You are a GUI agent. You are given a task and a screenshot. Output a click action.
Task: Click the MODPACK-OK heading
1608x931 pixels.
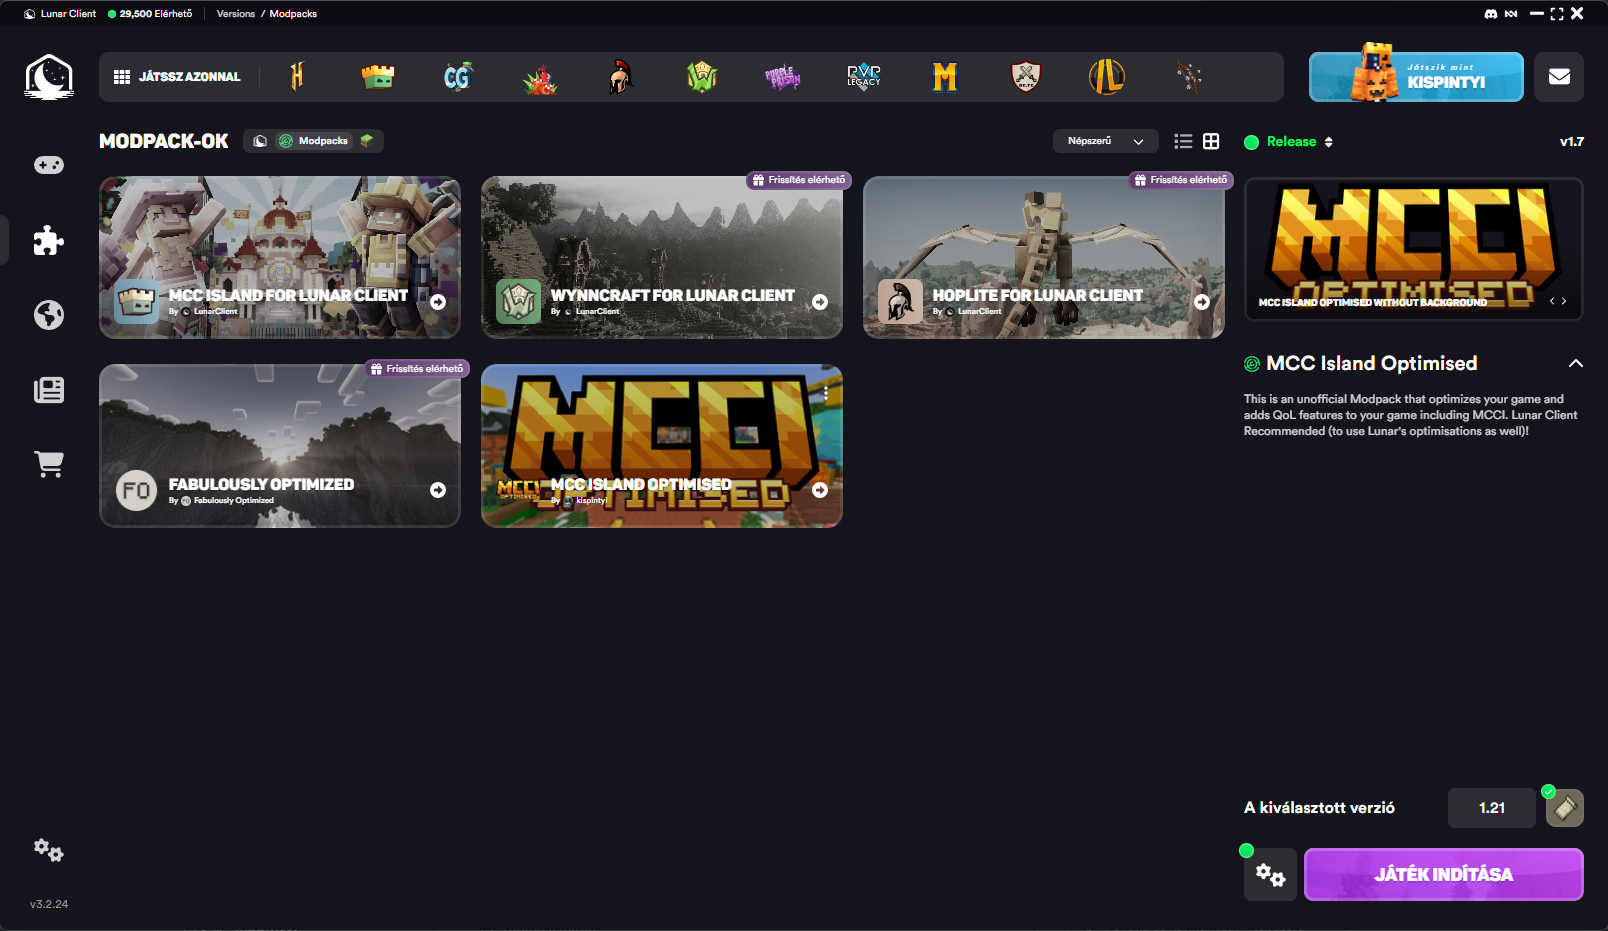164,141
